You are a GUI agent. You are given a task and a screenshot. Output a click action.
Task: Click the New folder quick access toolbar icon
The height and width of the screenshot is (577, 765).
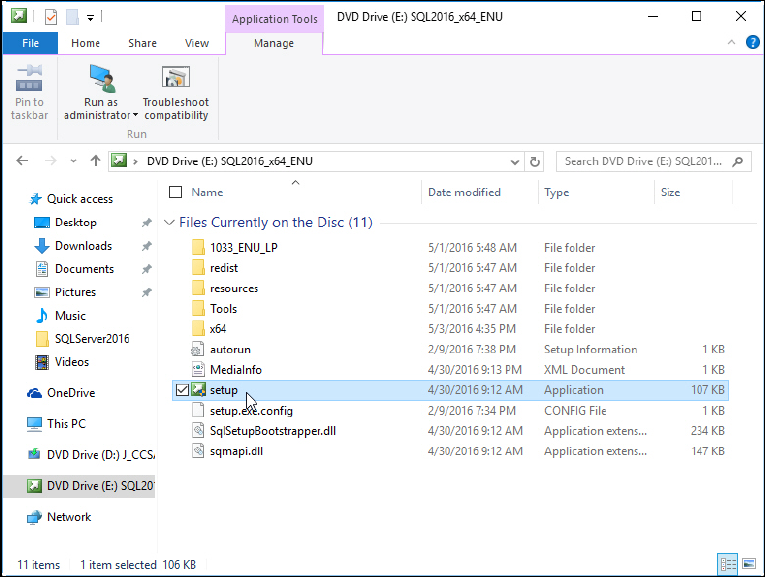click(x=72, y=17)
